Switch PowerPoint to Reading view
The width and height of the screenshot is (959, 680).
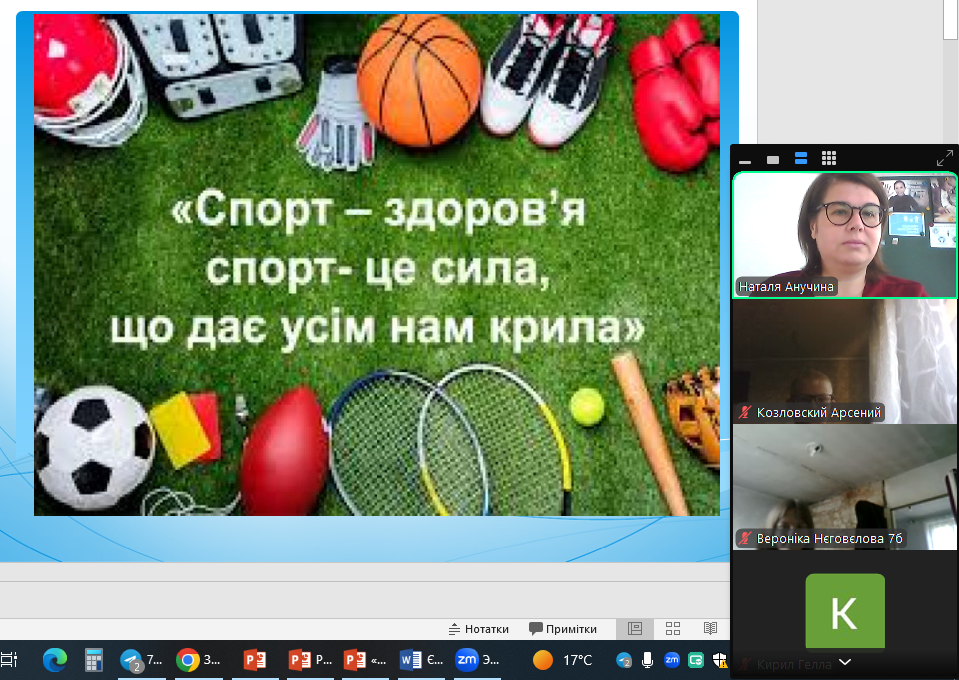coord(710,629)
